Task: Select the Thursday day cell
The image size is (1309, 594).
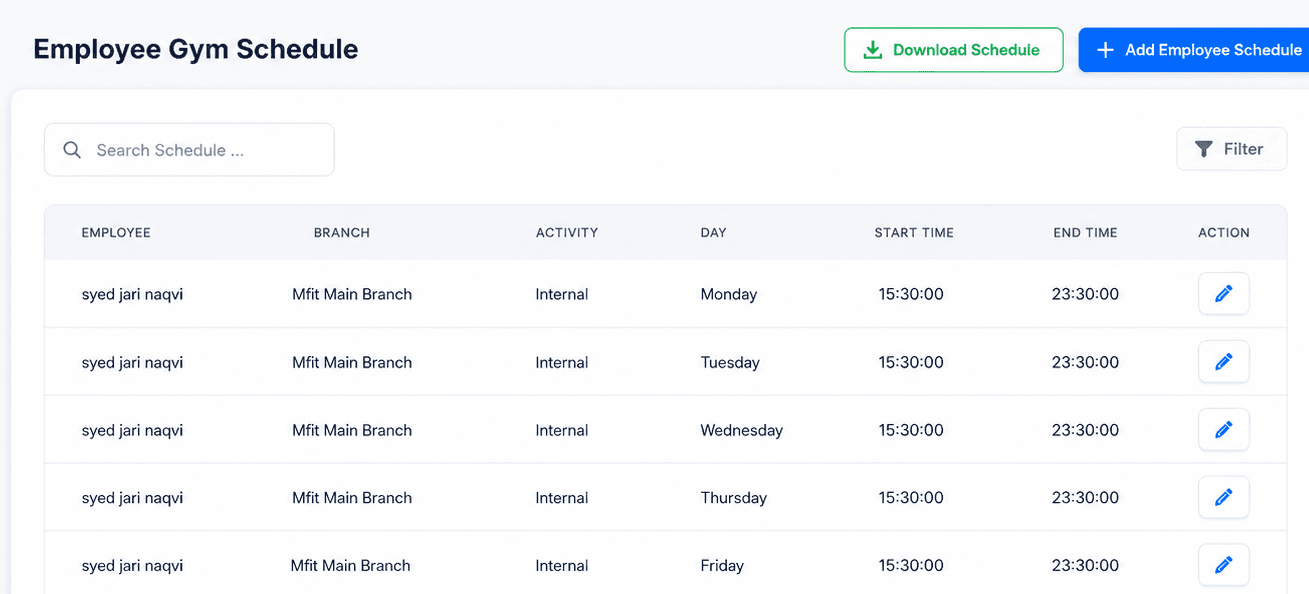Action: (x=734, y=498)
